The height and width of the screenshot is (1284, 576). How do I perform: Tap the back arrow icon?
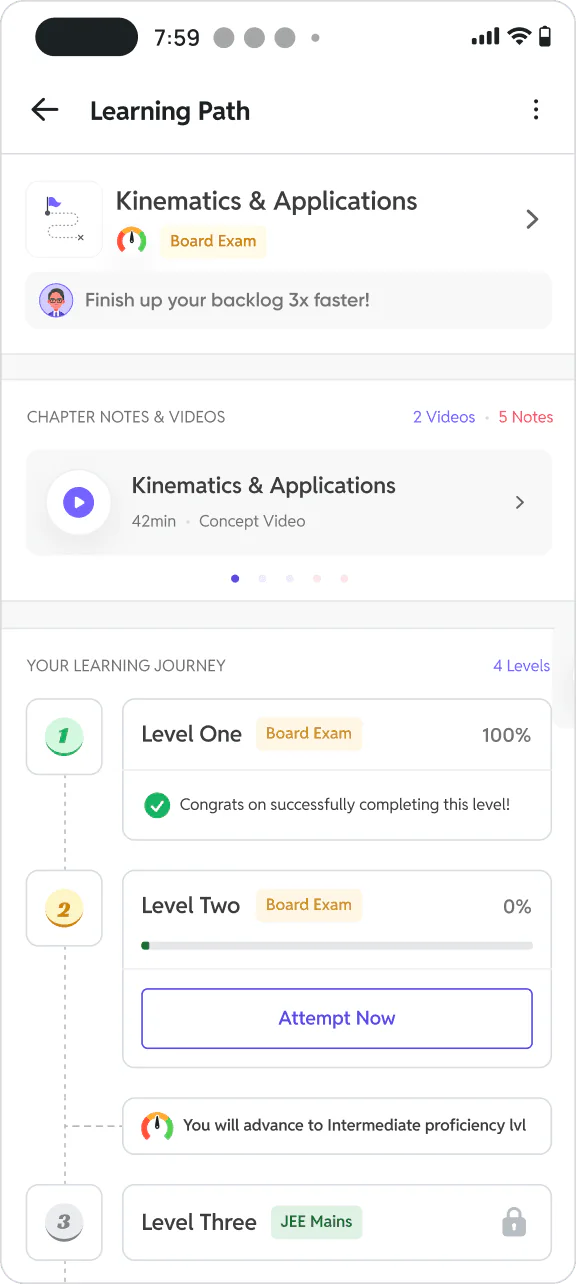point(45,110)
